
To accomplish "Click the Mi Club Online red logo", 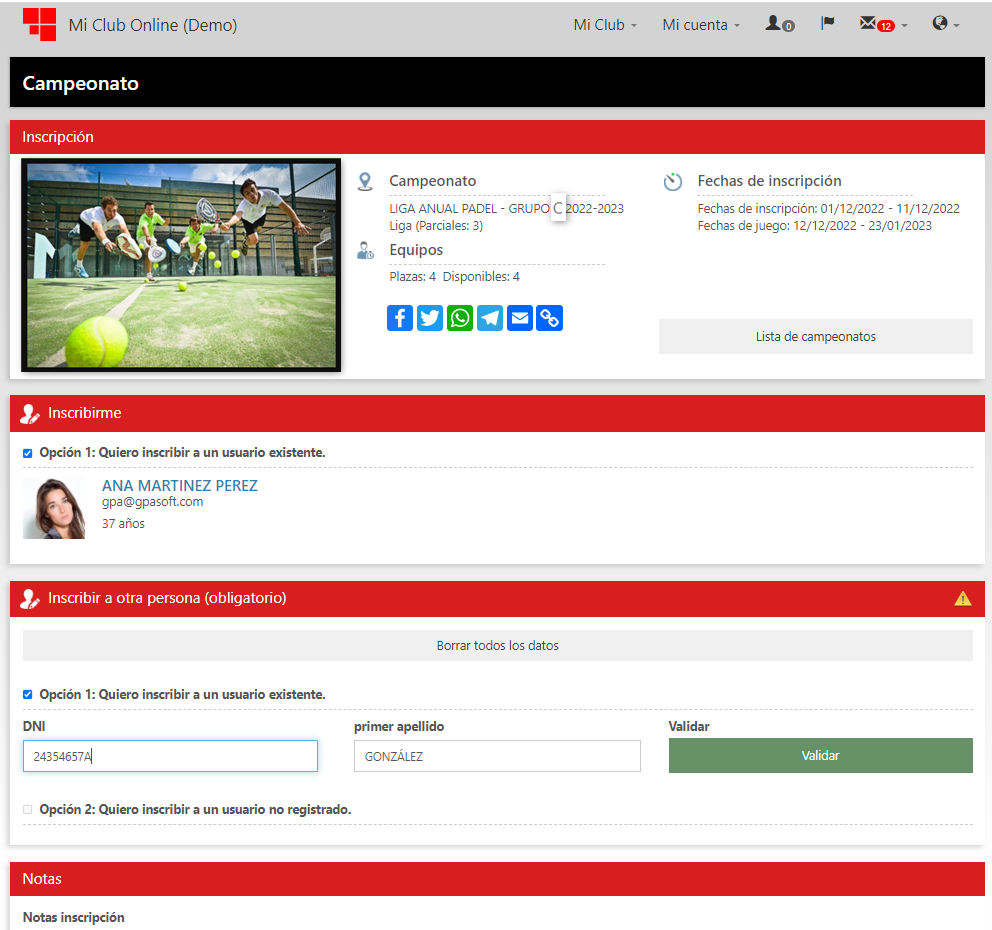I will [x=39, y=24].
